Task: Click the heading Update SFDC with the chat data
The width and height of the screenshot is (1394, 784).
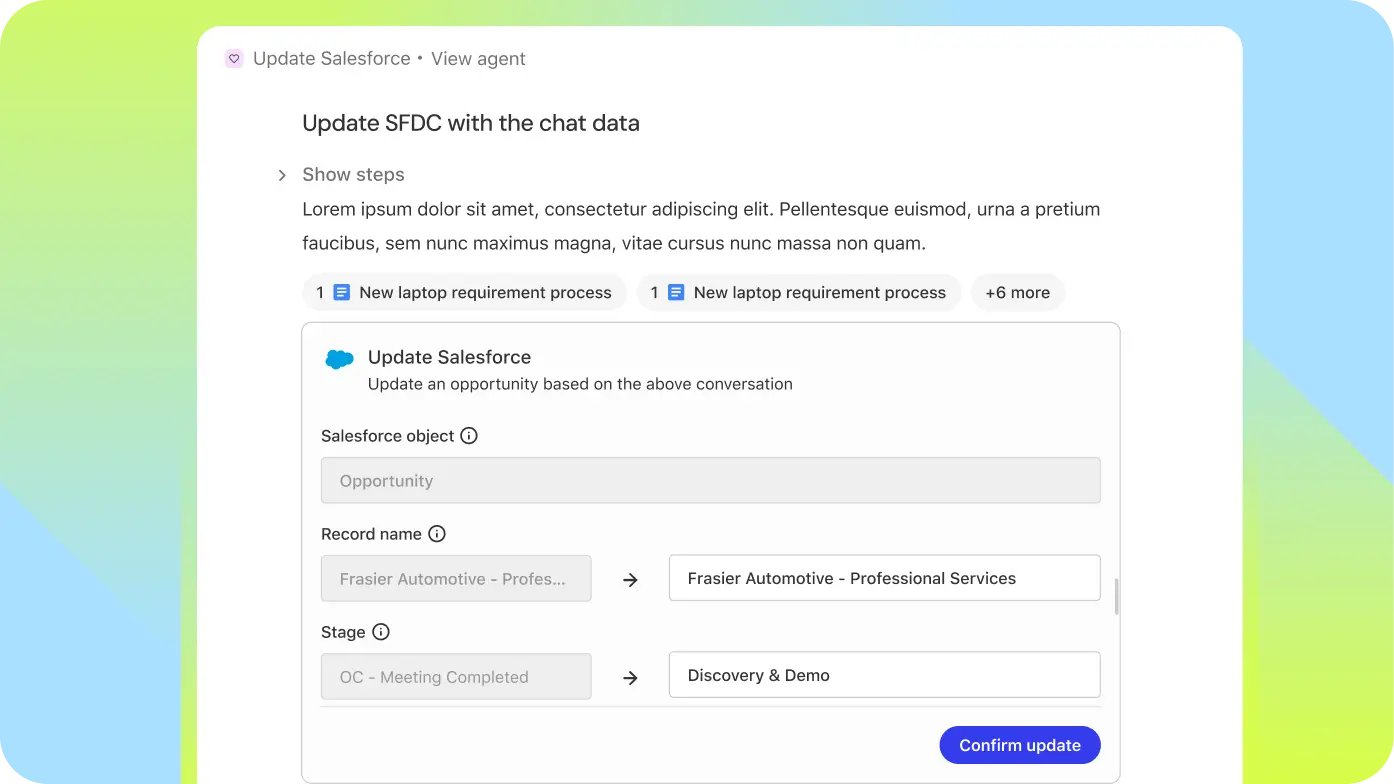Action: [471, 124]
